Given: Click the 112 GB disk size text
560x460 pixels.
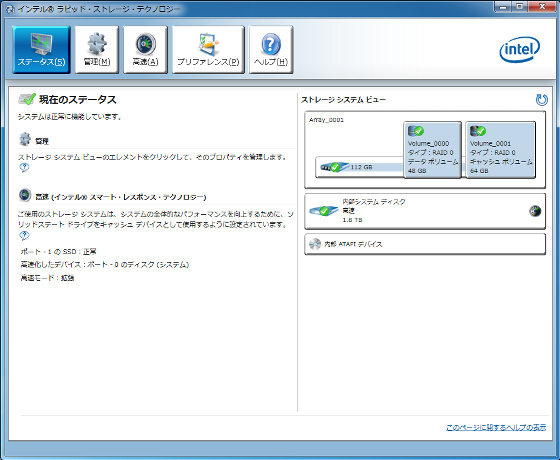Looking at the screenshot, I should [361, 167].
